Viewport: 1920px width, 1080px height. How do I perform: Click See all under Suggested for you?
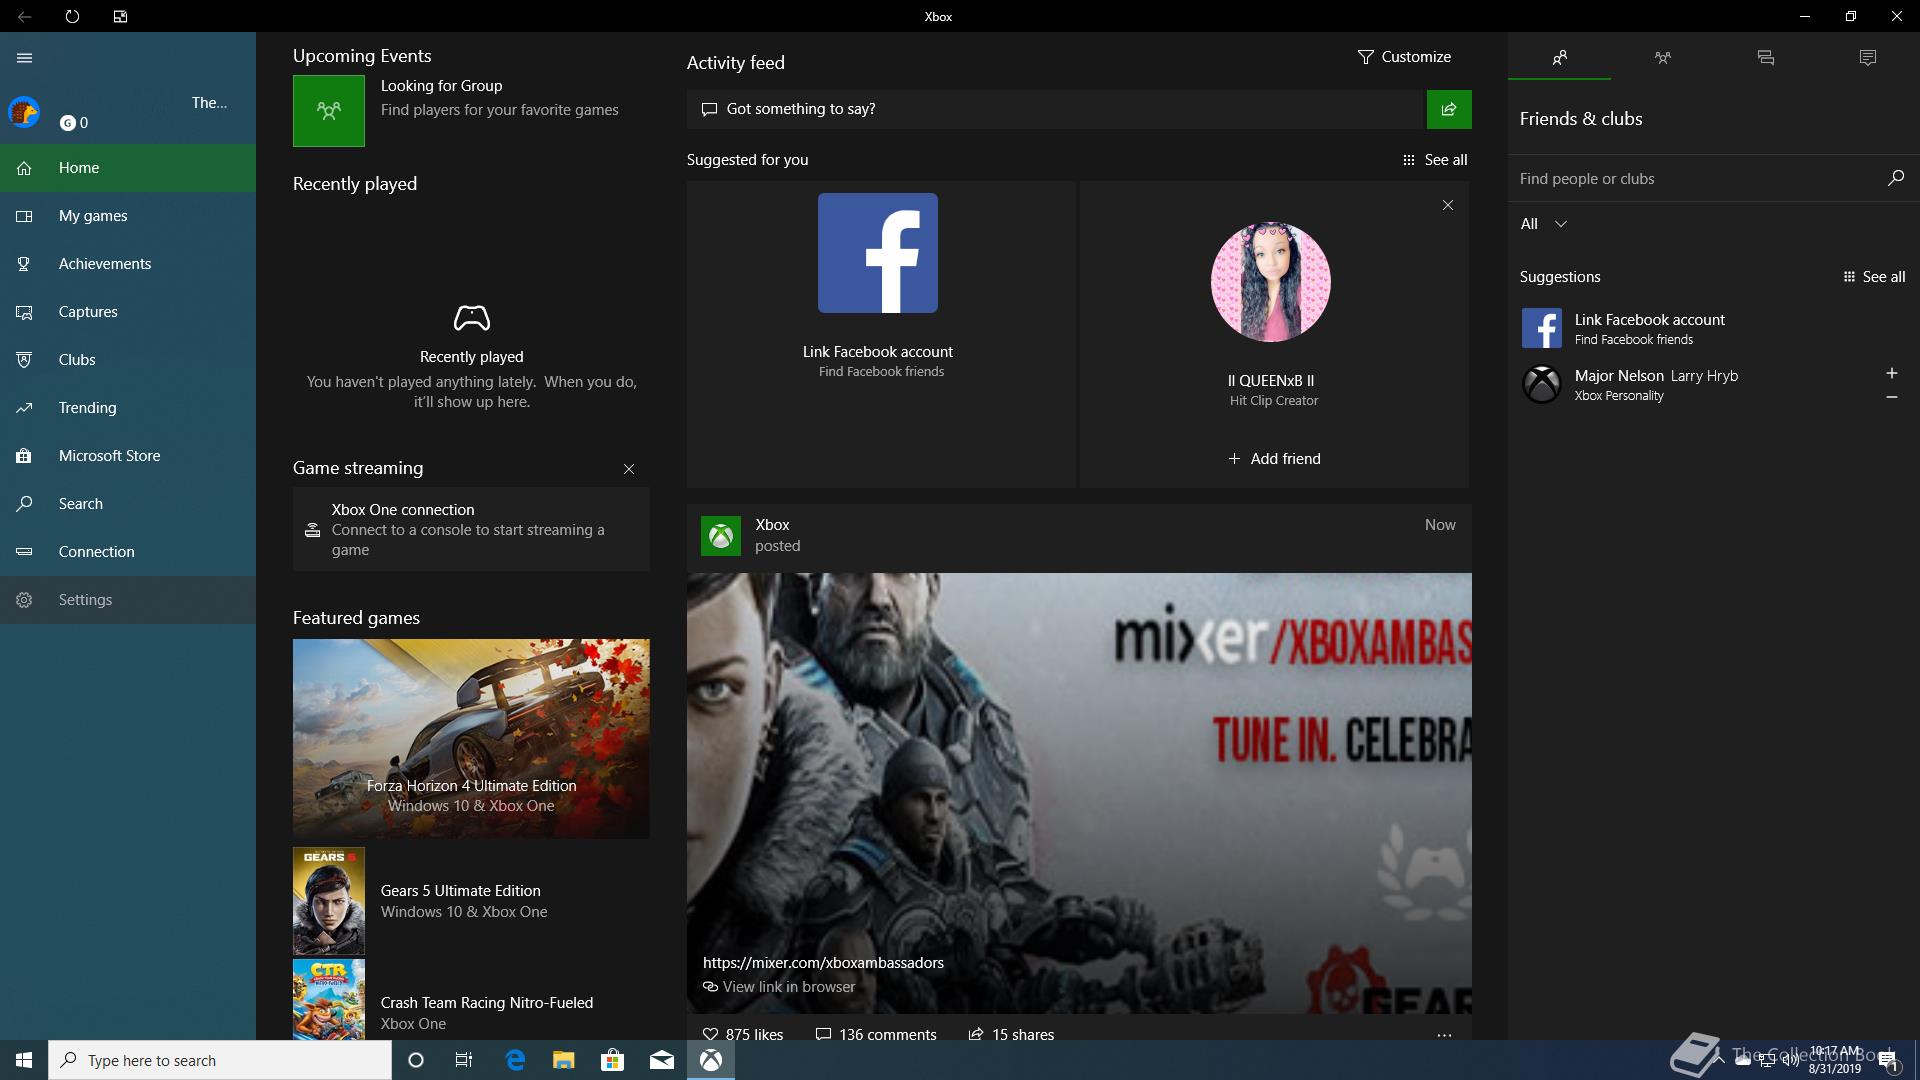[x=1435, y=160]
